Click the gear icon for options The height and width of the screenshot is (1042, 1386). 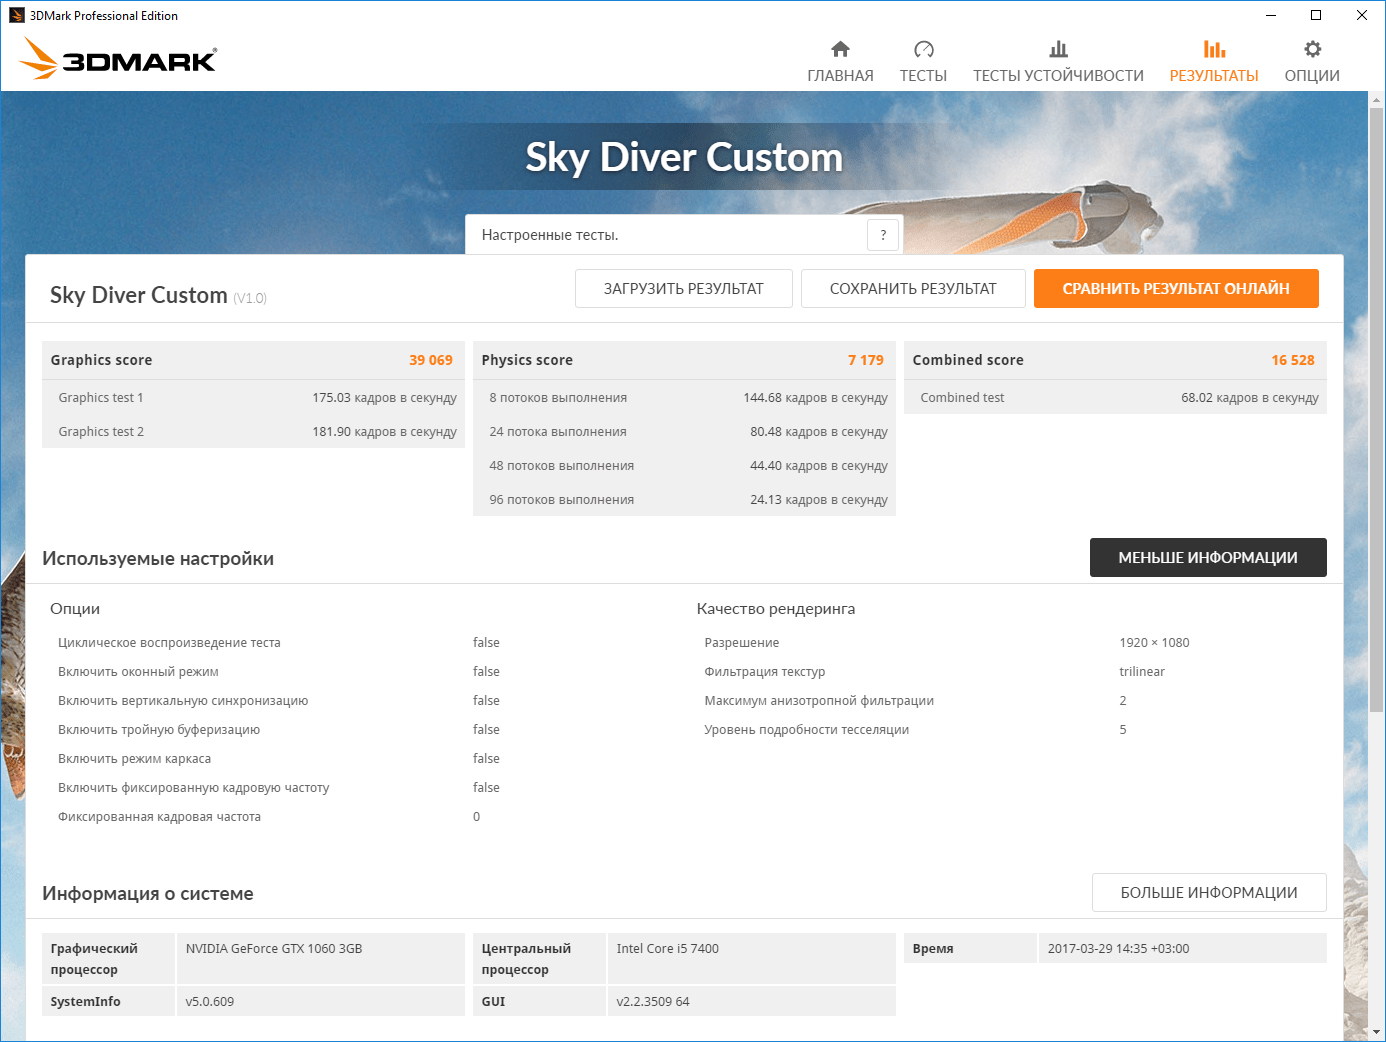(1312, 49)
